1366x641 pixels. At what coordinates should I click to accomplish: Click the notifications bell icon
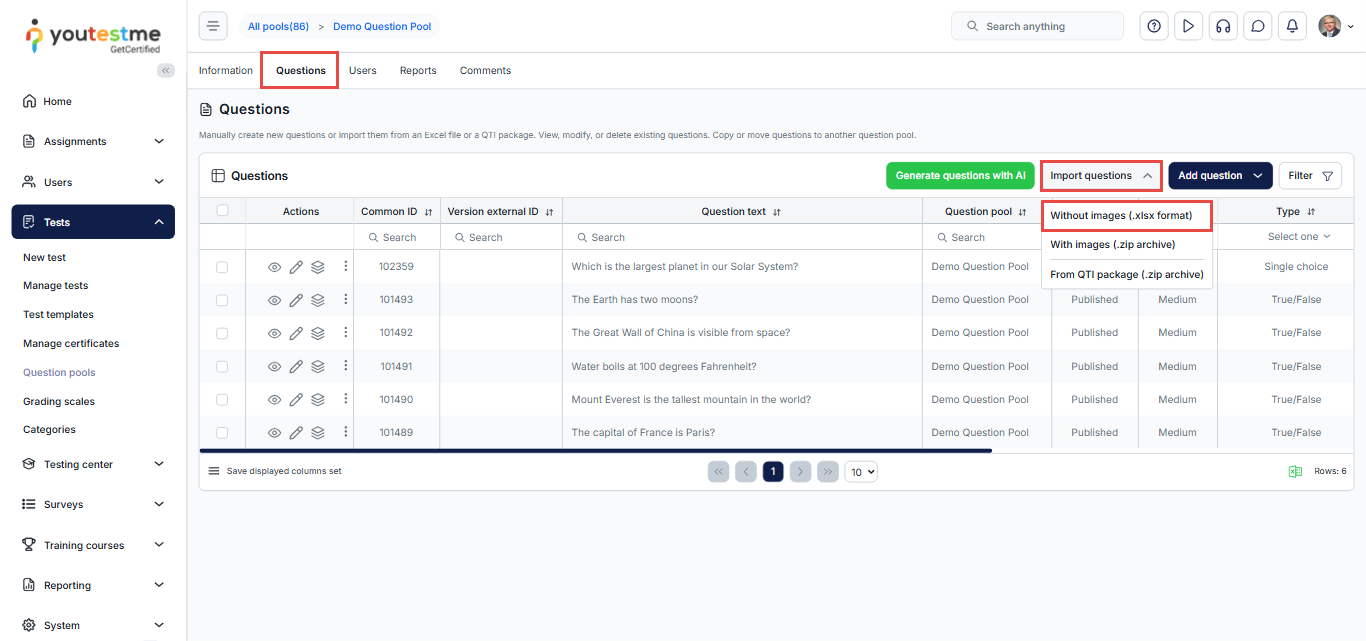(x=1292, y=27)
